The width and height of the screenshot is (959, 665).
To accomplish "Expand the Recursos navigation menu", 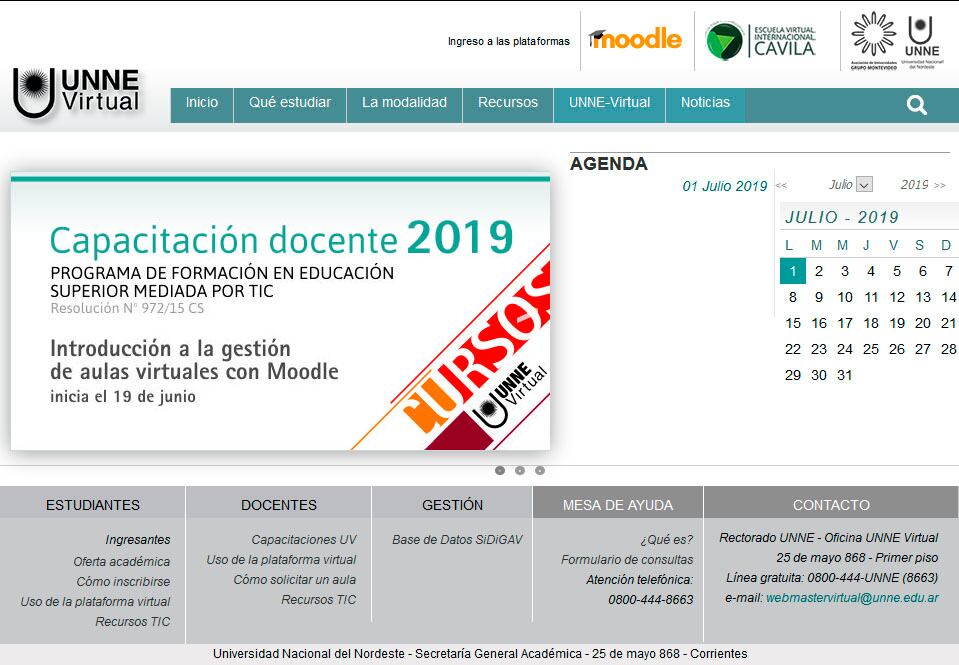I will [508, 103].
